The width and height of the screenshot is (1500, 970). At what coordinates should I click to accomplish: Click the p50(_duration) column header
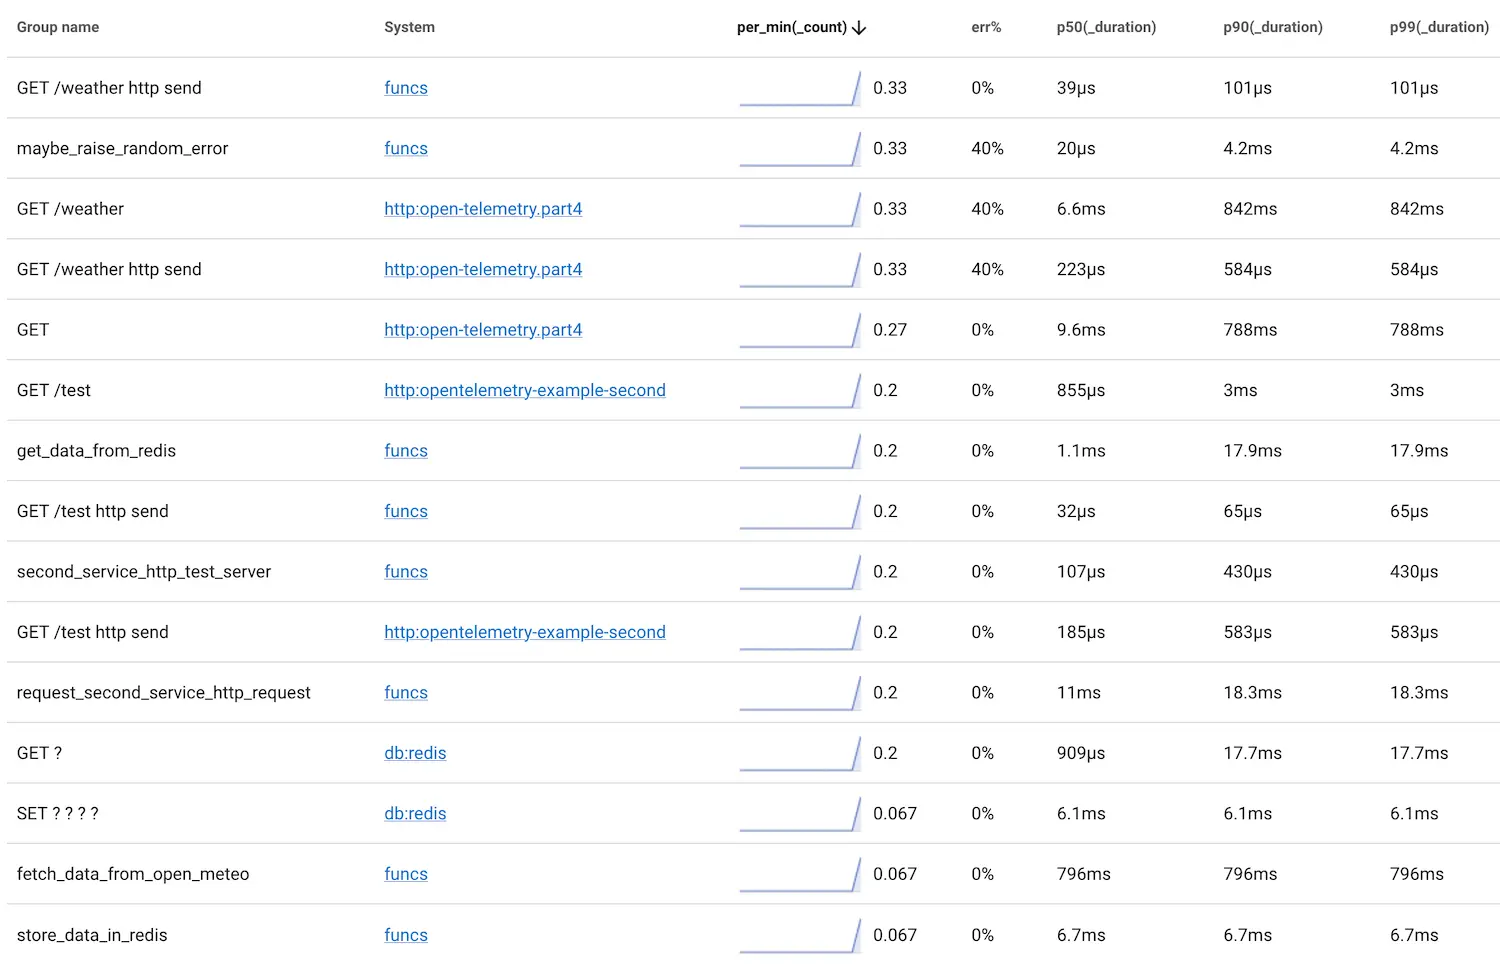[x=1105, y=27]
